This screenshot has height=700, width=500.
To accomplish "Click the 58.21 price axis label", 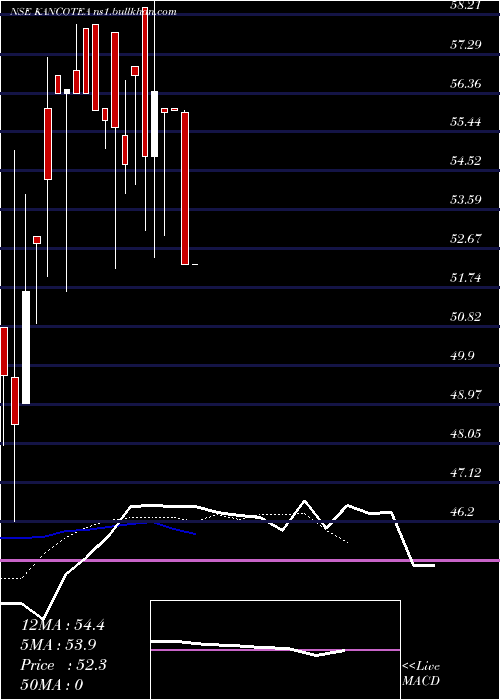I will coord(467,5).
